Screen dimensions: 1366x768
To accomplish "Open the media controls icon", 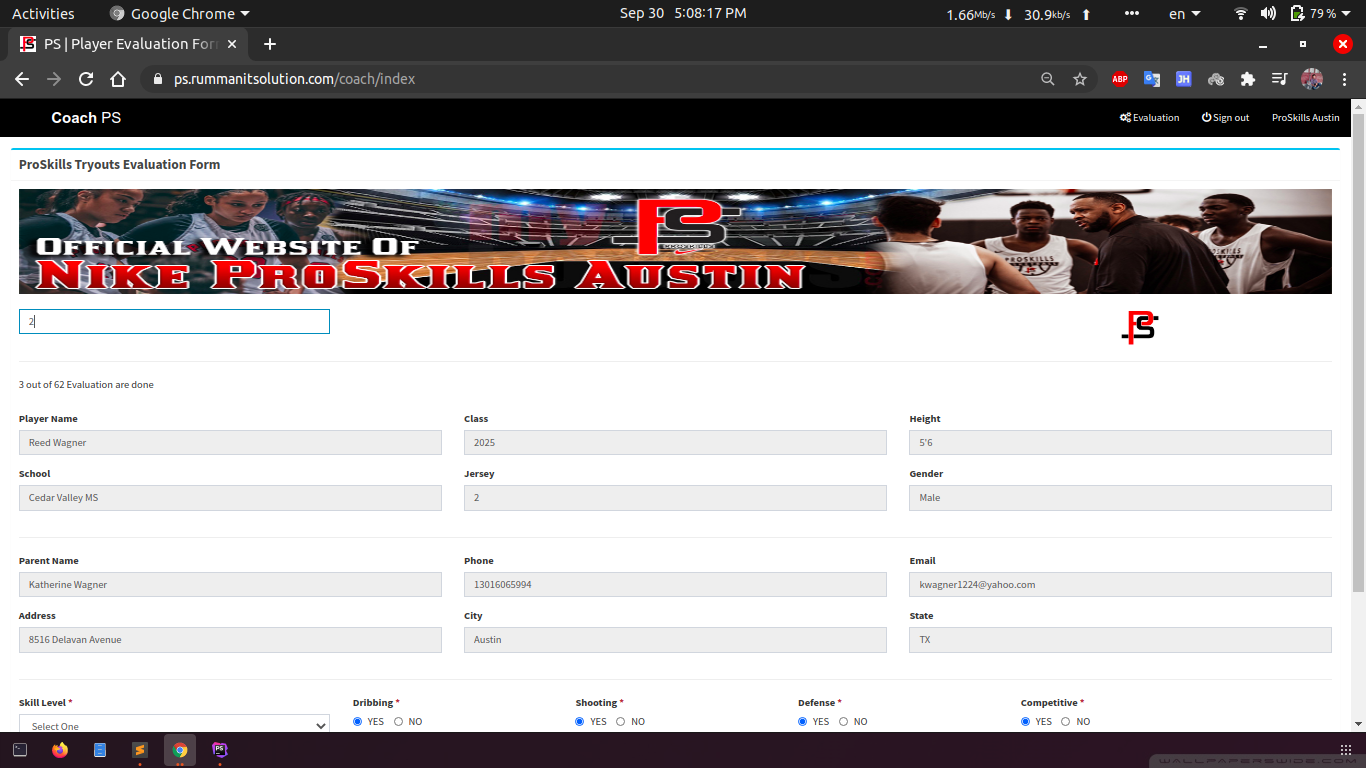I will coord(1279,79).
